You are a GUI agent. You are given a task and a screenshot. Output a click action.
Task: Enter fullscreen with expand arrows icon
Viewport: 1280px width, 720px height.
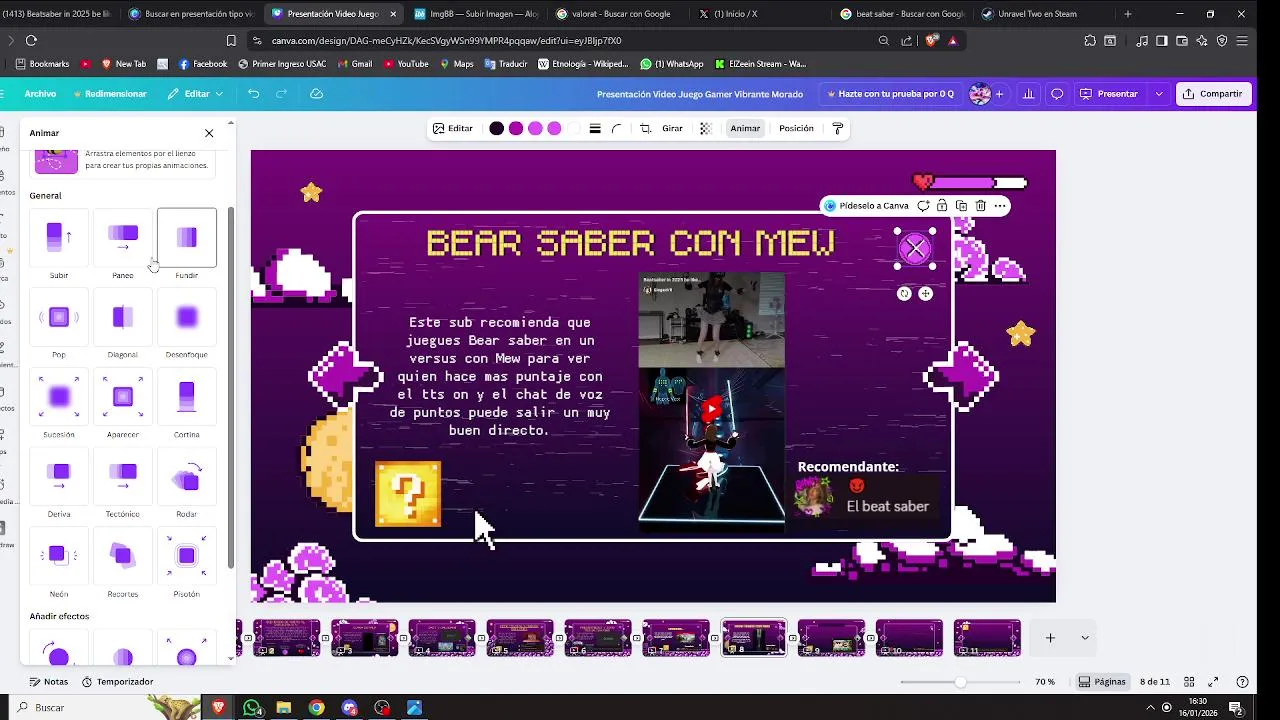click(1213, 682)
